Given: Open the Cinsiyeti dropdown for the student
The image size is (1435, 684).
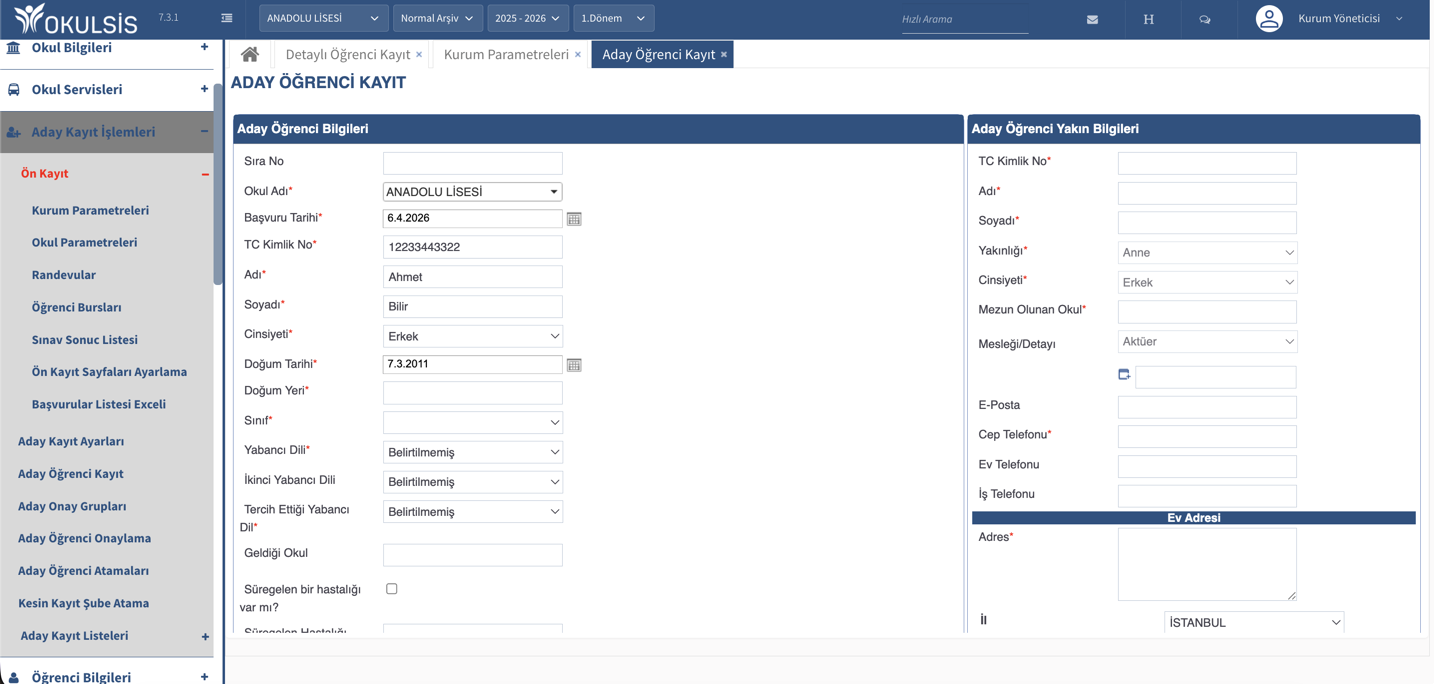Looking at the screenshot, I should [x=472, y=336].
